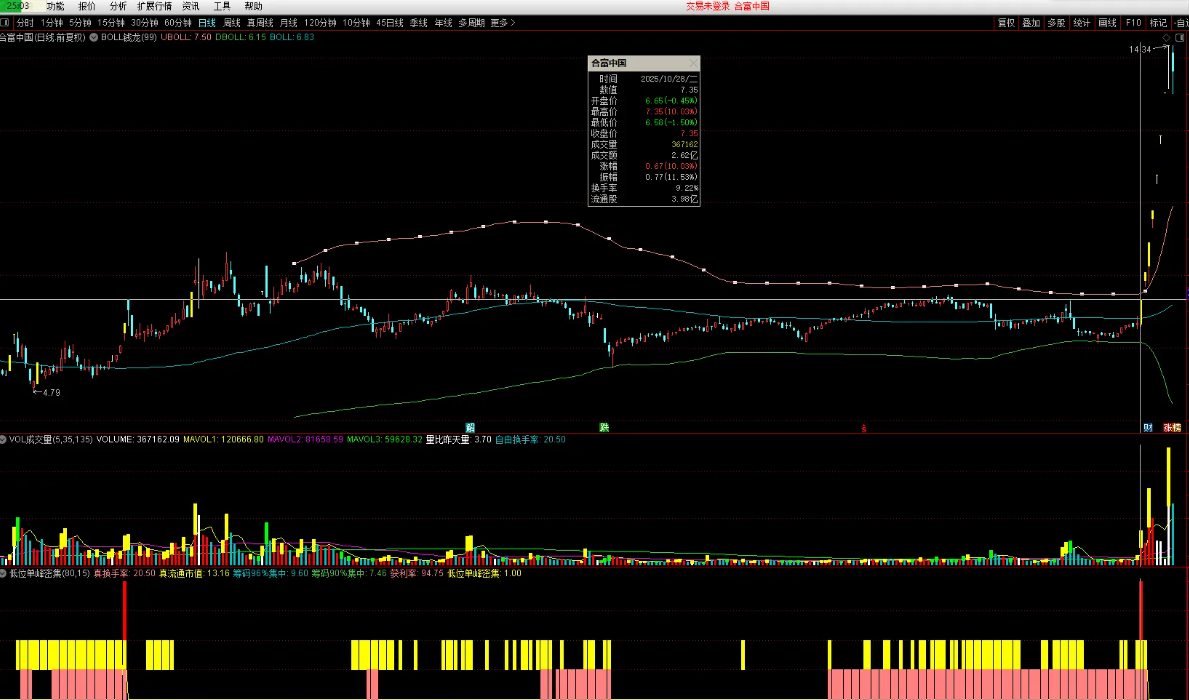The width and height of the screenshot is (1189, 700).
Task: Close the 合富中国 data info popup
Action: coord(693,62)
